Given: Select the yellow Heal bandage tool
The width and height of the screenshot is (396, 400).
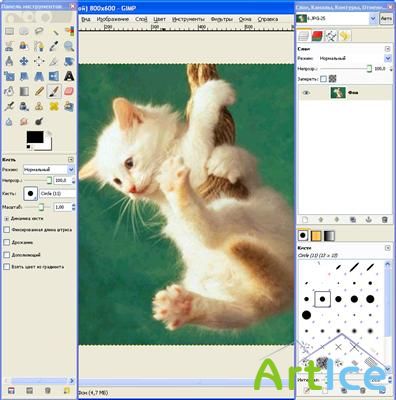Looking at the screenshot, I should [x=55, y=106].
